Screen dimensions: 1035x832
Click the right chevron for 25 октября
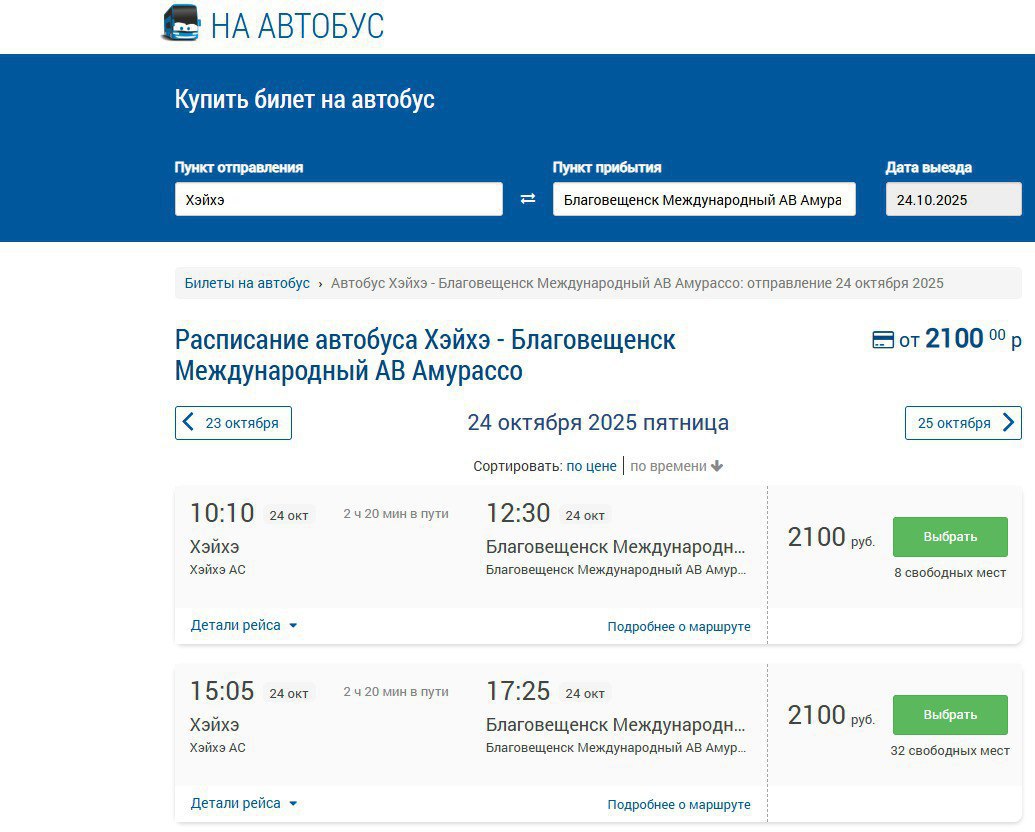(x=1009, y=423)
